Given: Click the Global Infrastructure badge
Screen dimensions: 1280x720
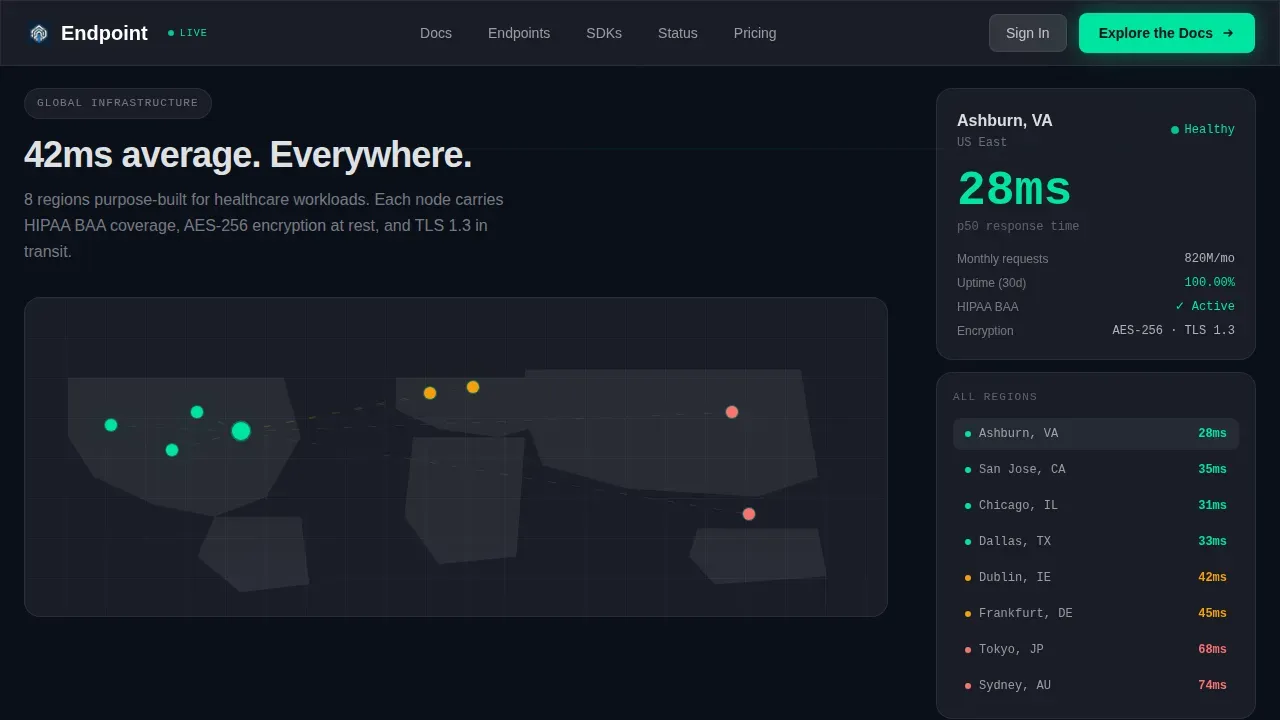Looking at the screenshot, I should click(x=118, y=103).
